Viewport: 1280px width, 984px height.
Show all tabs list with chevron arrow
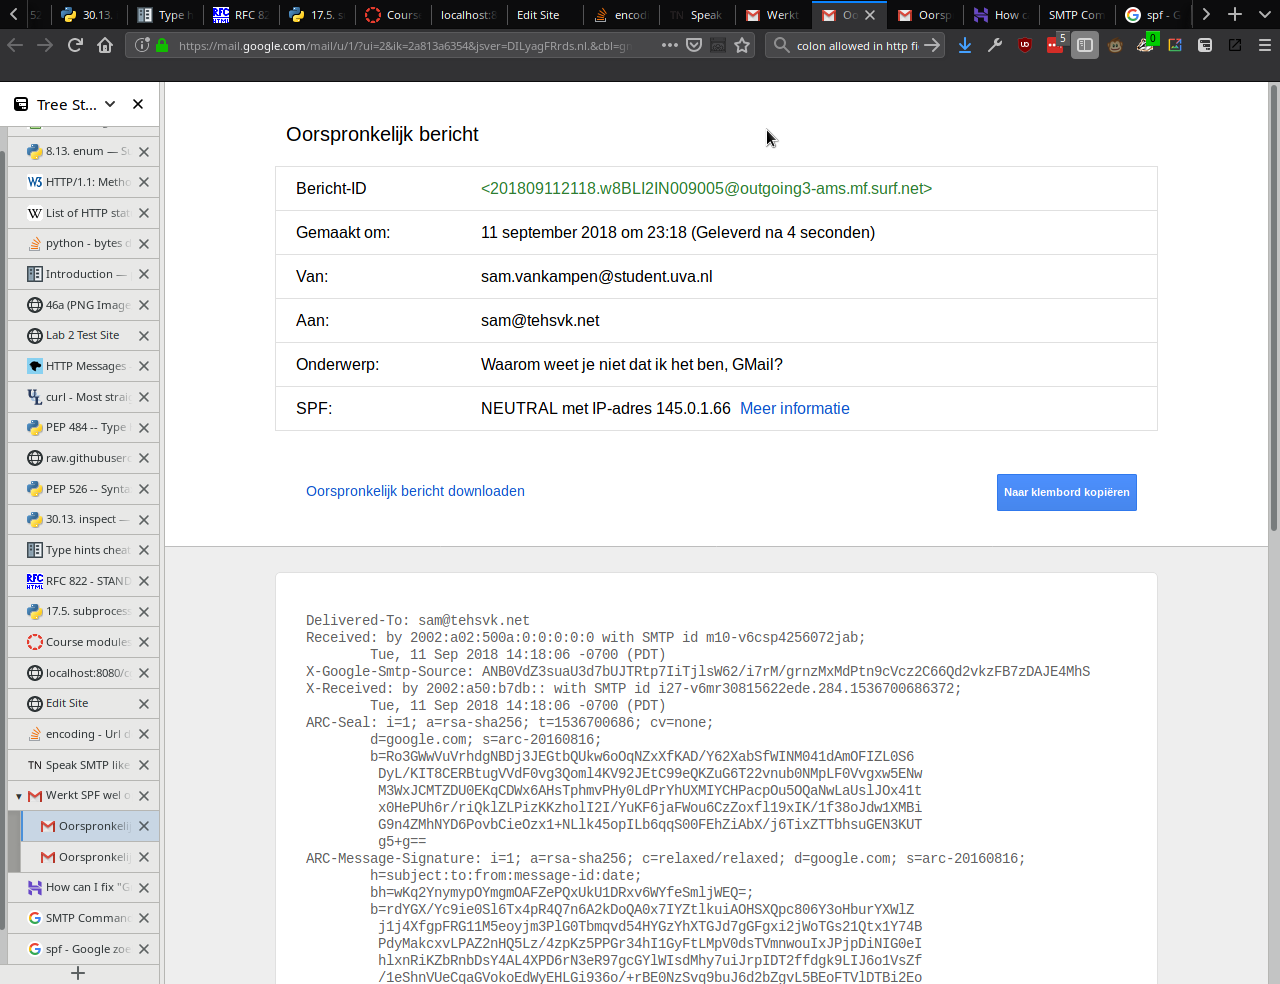pyautogui.click(x=1206, y=14)
